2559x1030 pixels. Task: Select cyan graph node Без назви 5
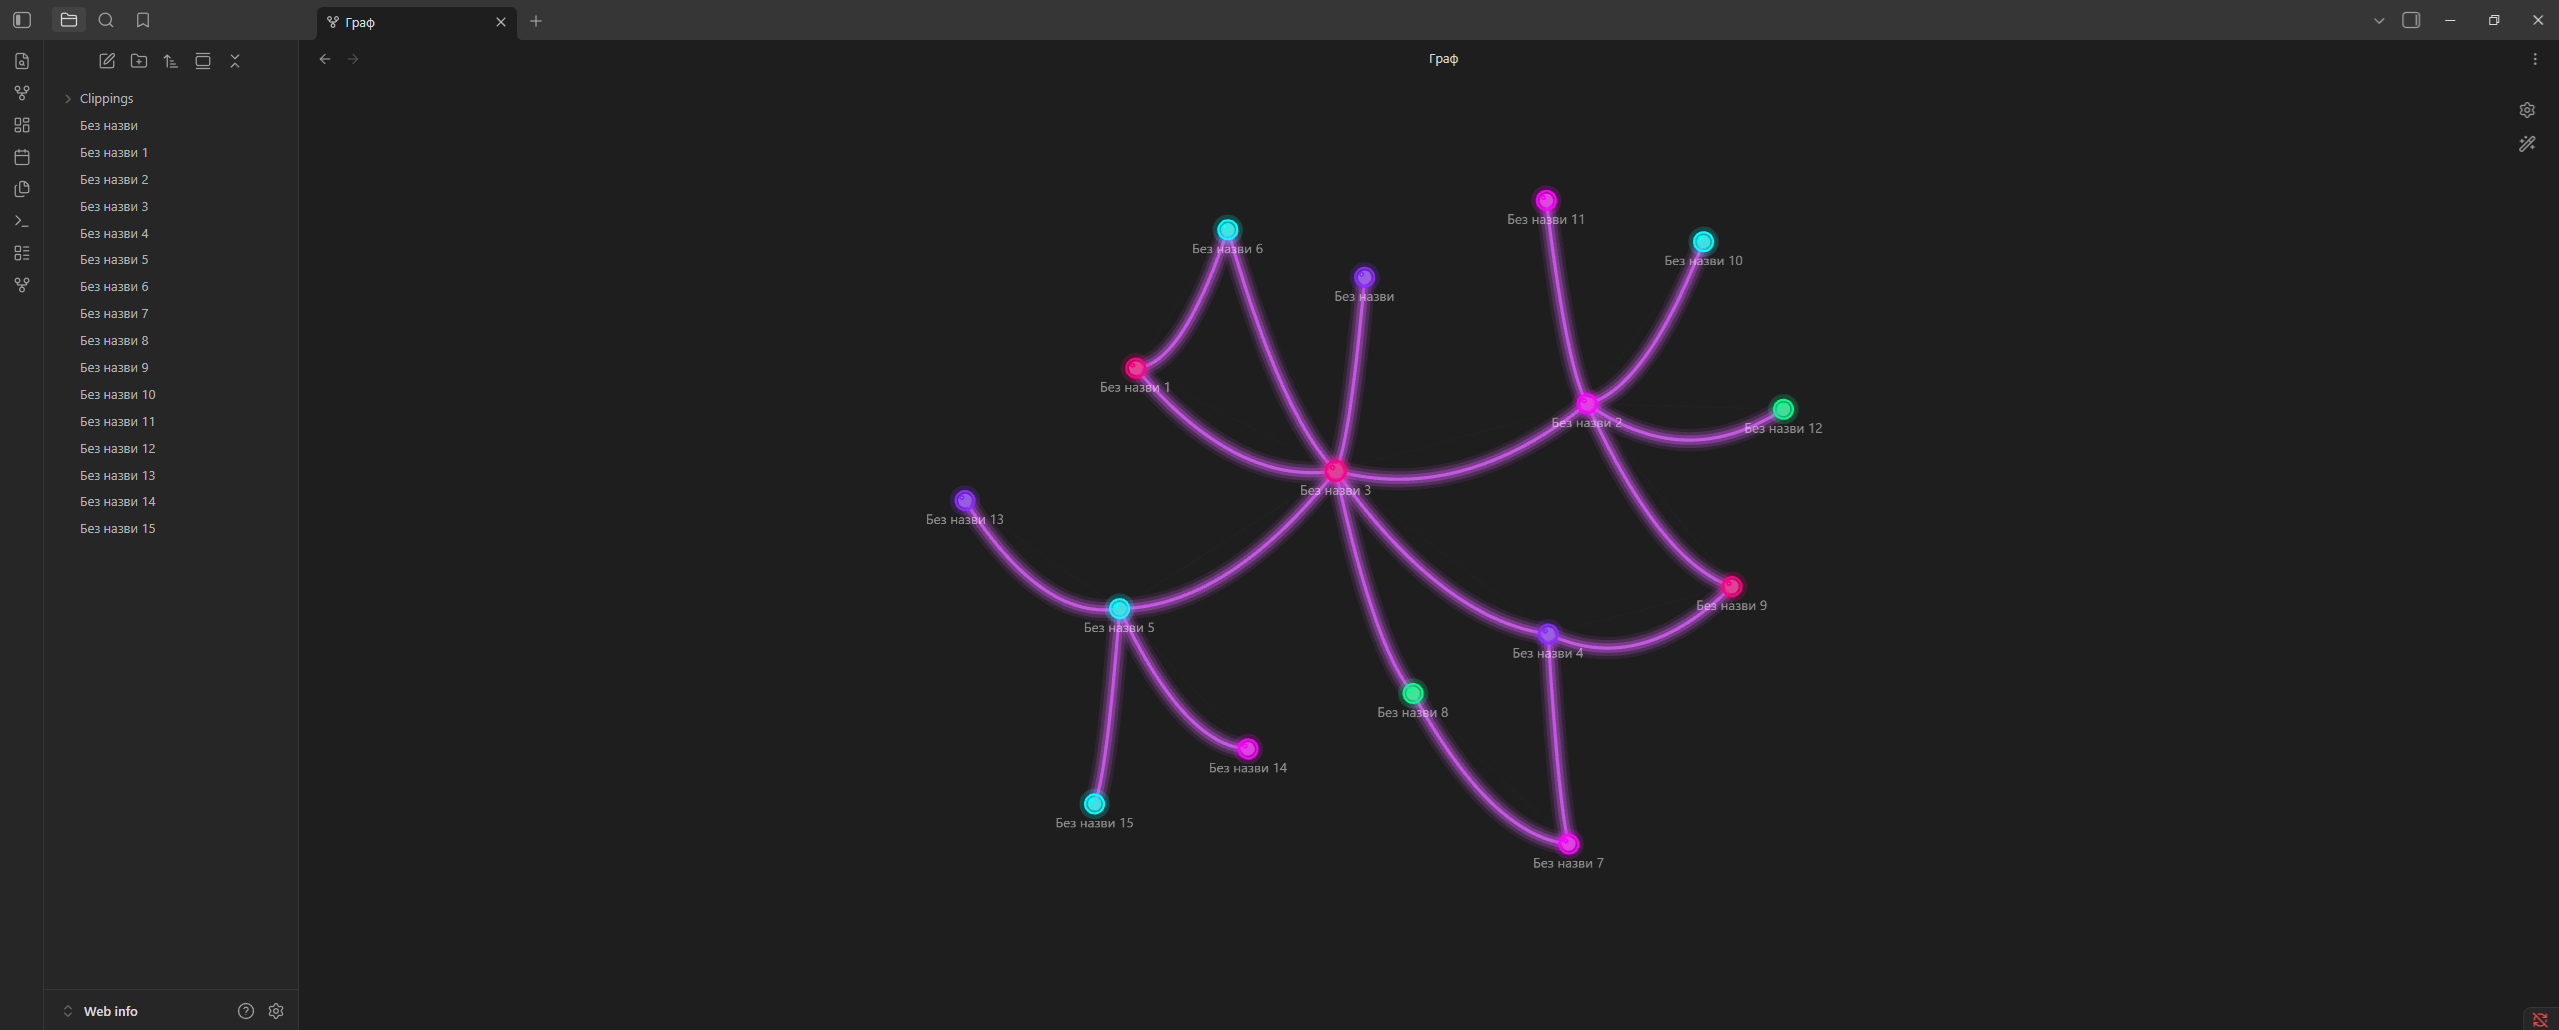[x=1119, y=608]
